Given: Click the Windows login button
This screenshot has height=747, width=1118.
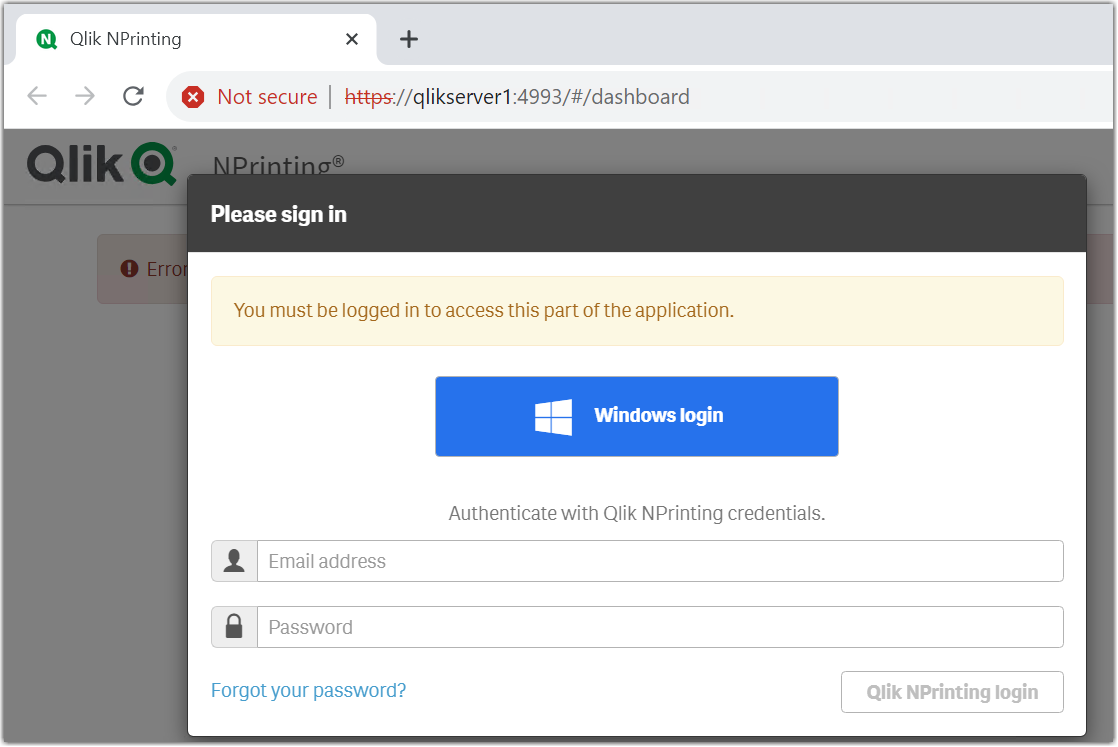Looking at the screenshot, I should tap(636, 416).
